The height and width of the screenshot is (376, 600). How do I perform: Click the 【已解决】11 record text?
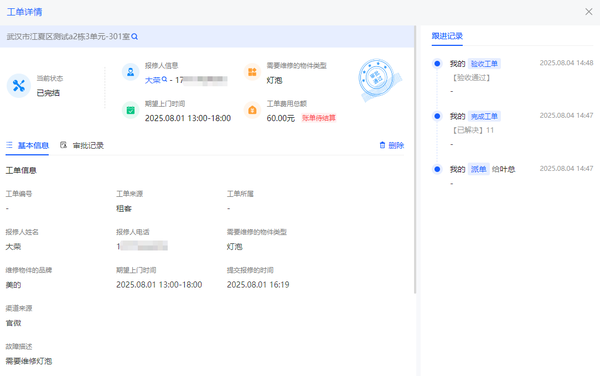(472, 130)
